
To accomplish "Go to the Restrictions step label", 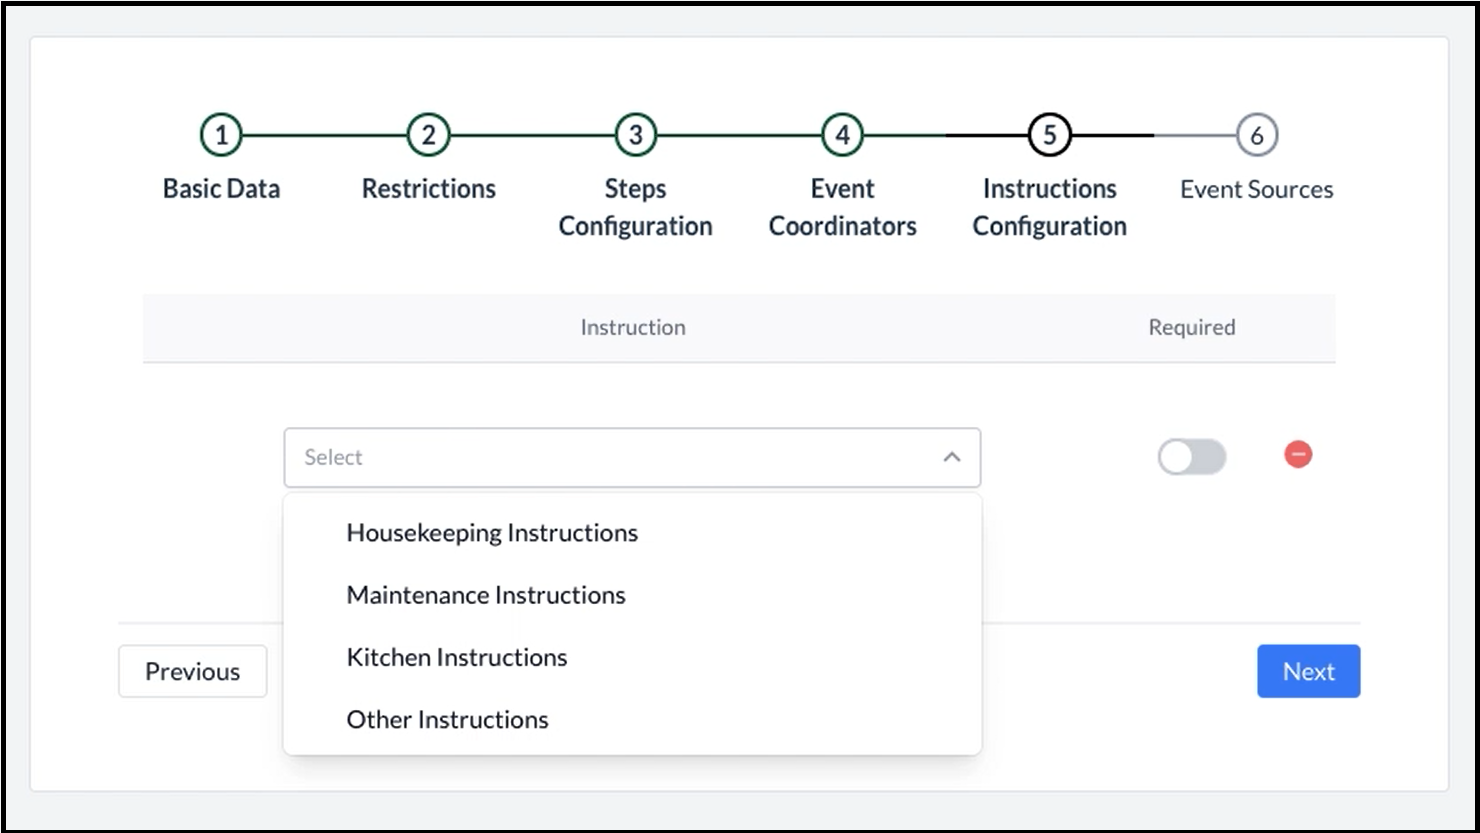I will (x=428, y=189).
